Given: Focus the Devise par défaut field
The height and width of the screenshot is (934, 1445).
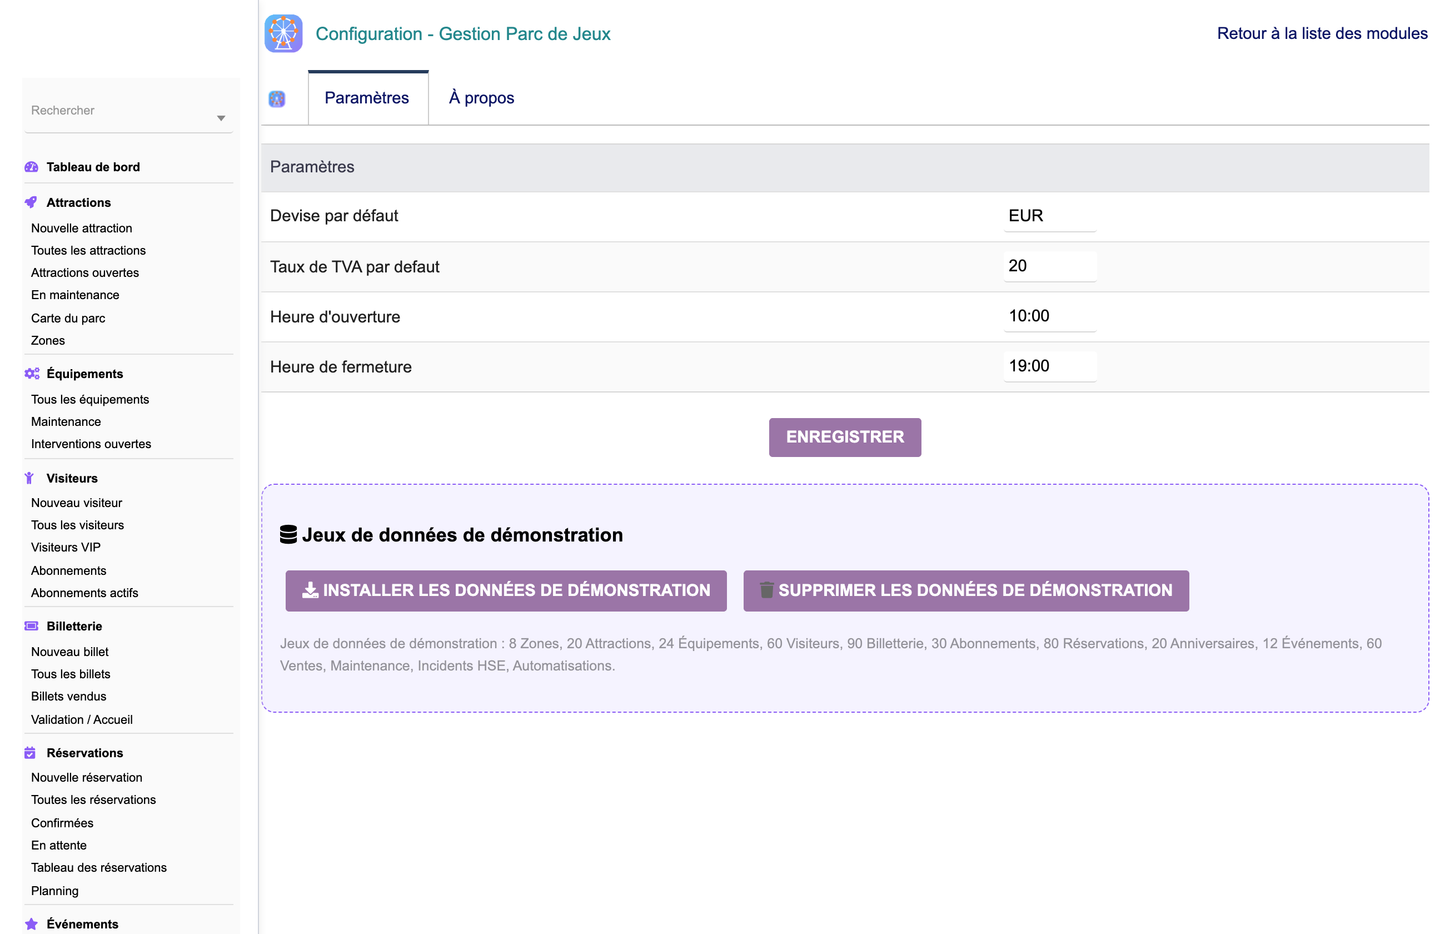Looking at the screenshot, I should [1050, 216].
